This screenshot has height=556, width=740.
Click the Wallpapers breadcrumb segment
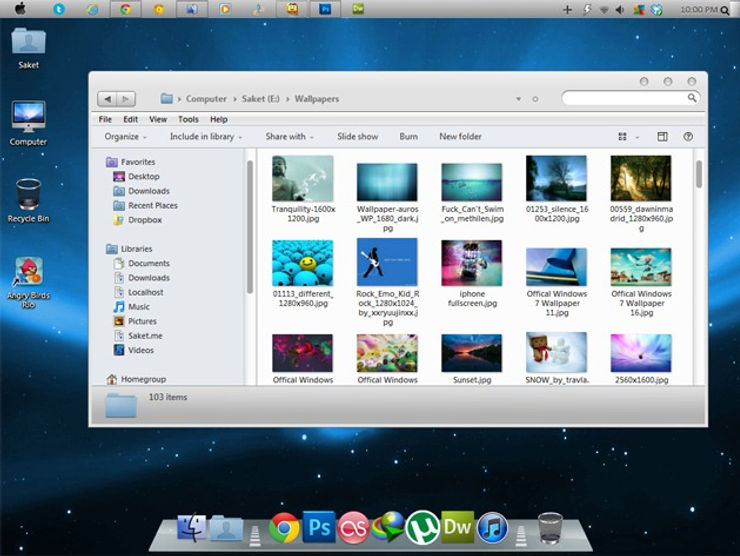coord(317,99)
